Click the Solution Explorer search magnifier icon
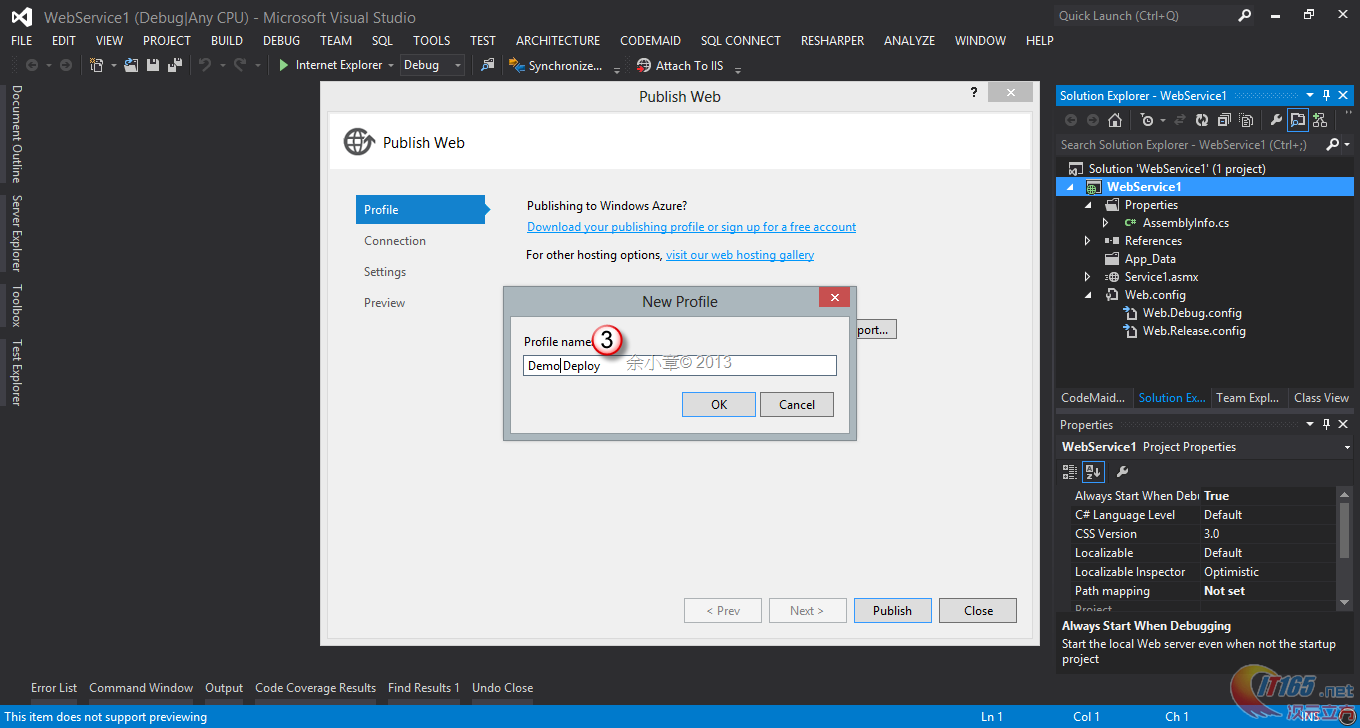This screenshot has height=728, width=1360. click(1332, 145)
